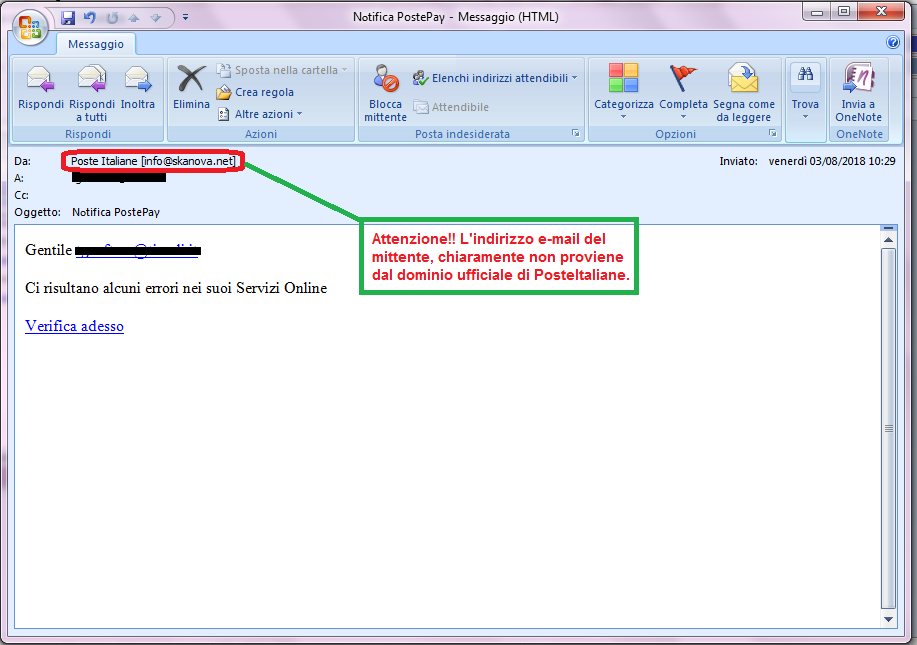Mark message with Segna come da leggere
The width and height of the screenshot is (917, 645).
744,93
